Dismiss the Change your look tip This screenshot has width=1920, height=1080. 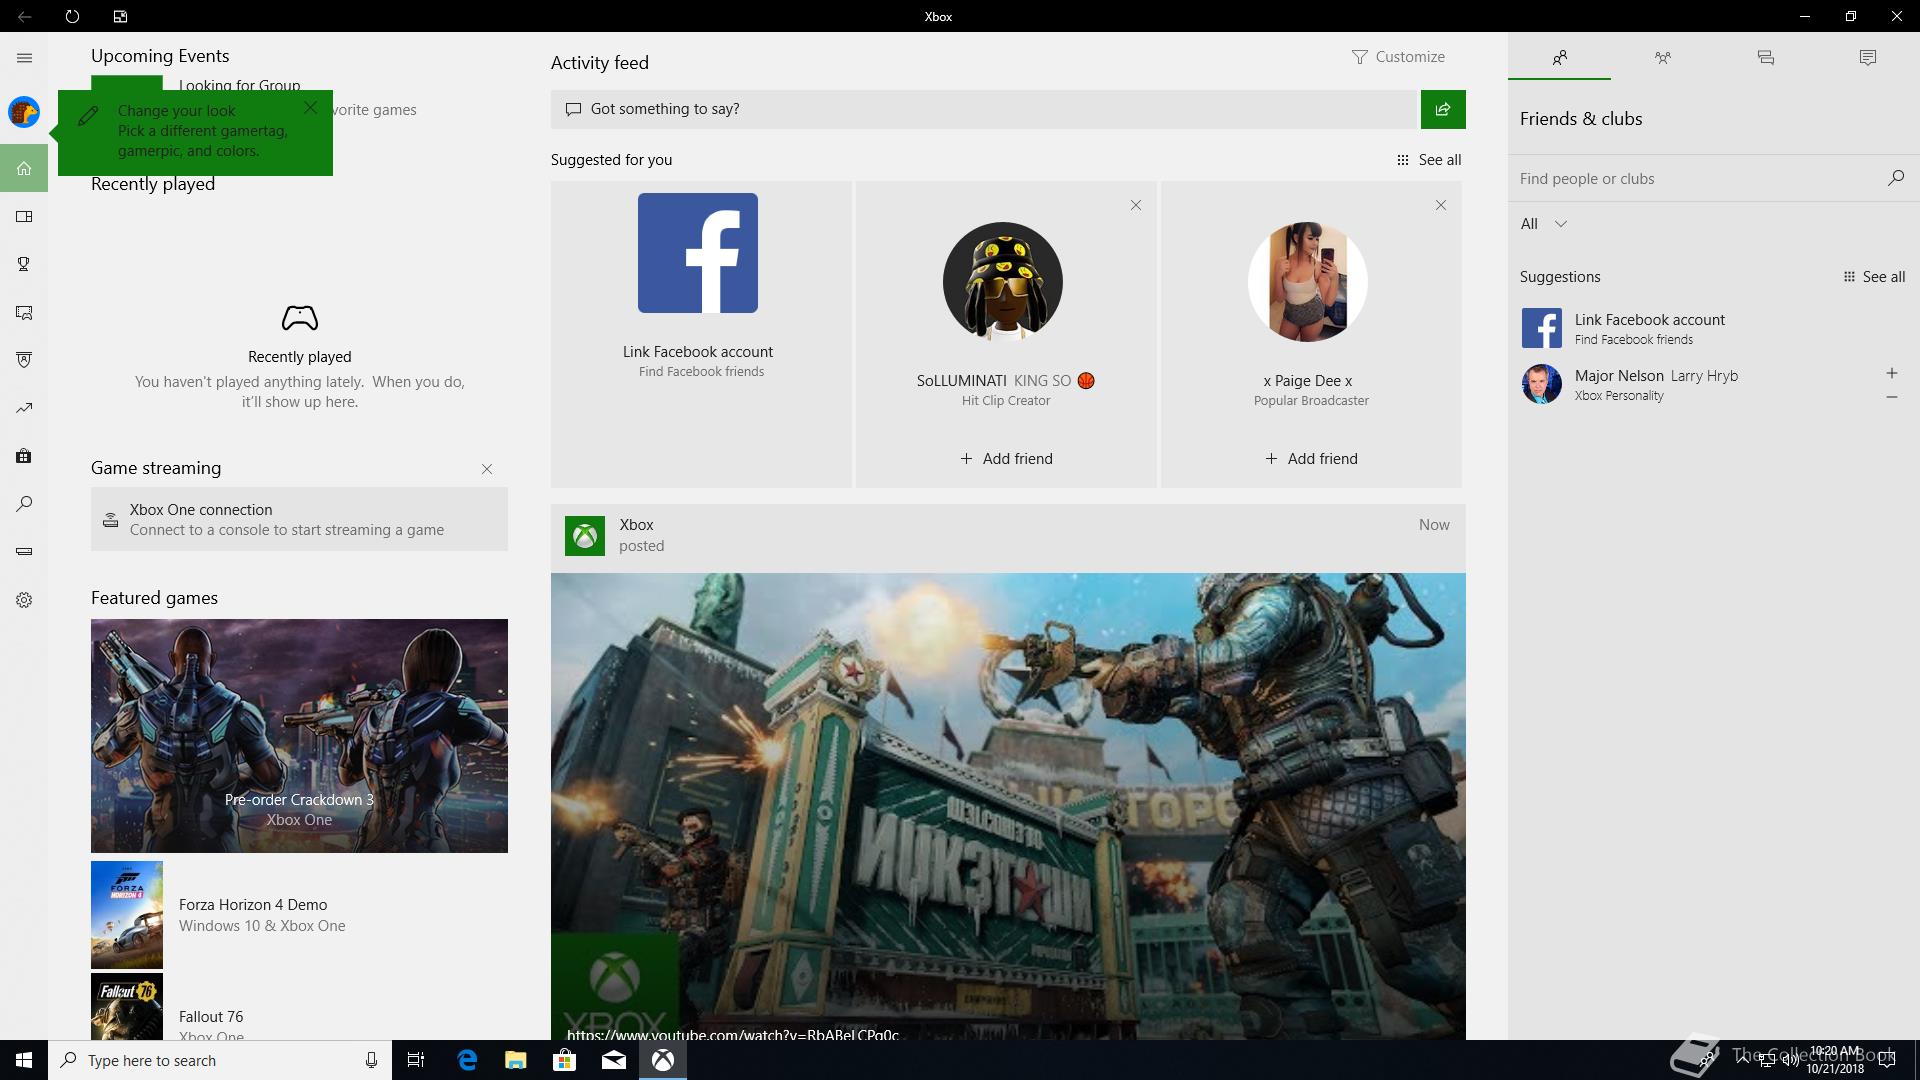[310, 107]
